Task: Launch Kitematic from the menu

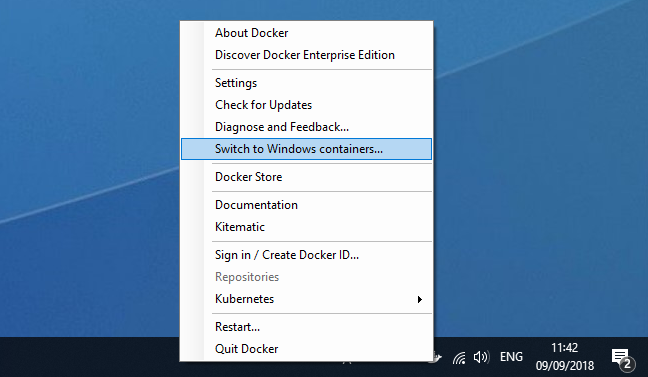Action: pyautogui.click(x=306, y=227)
